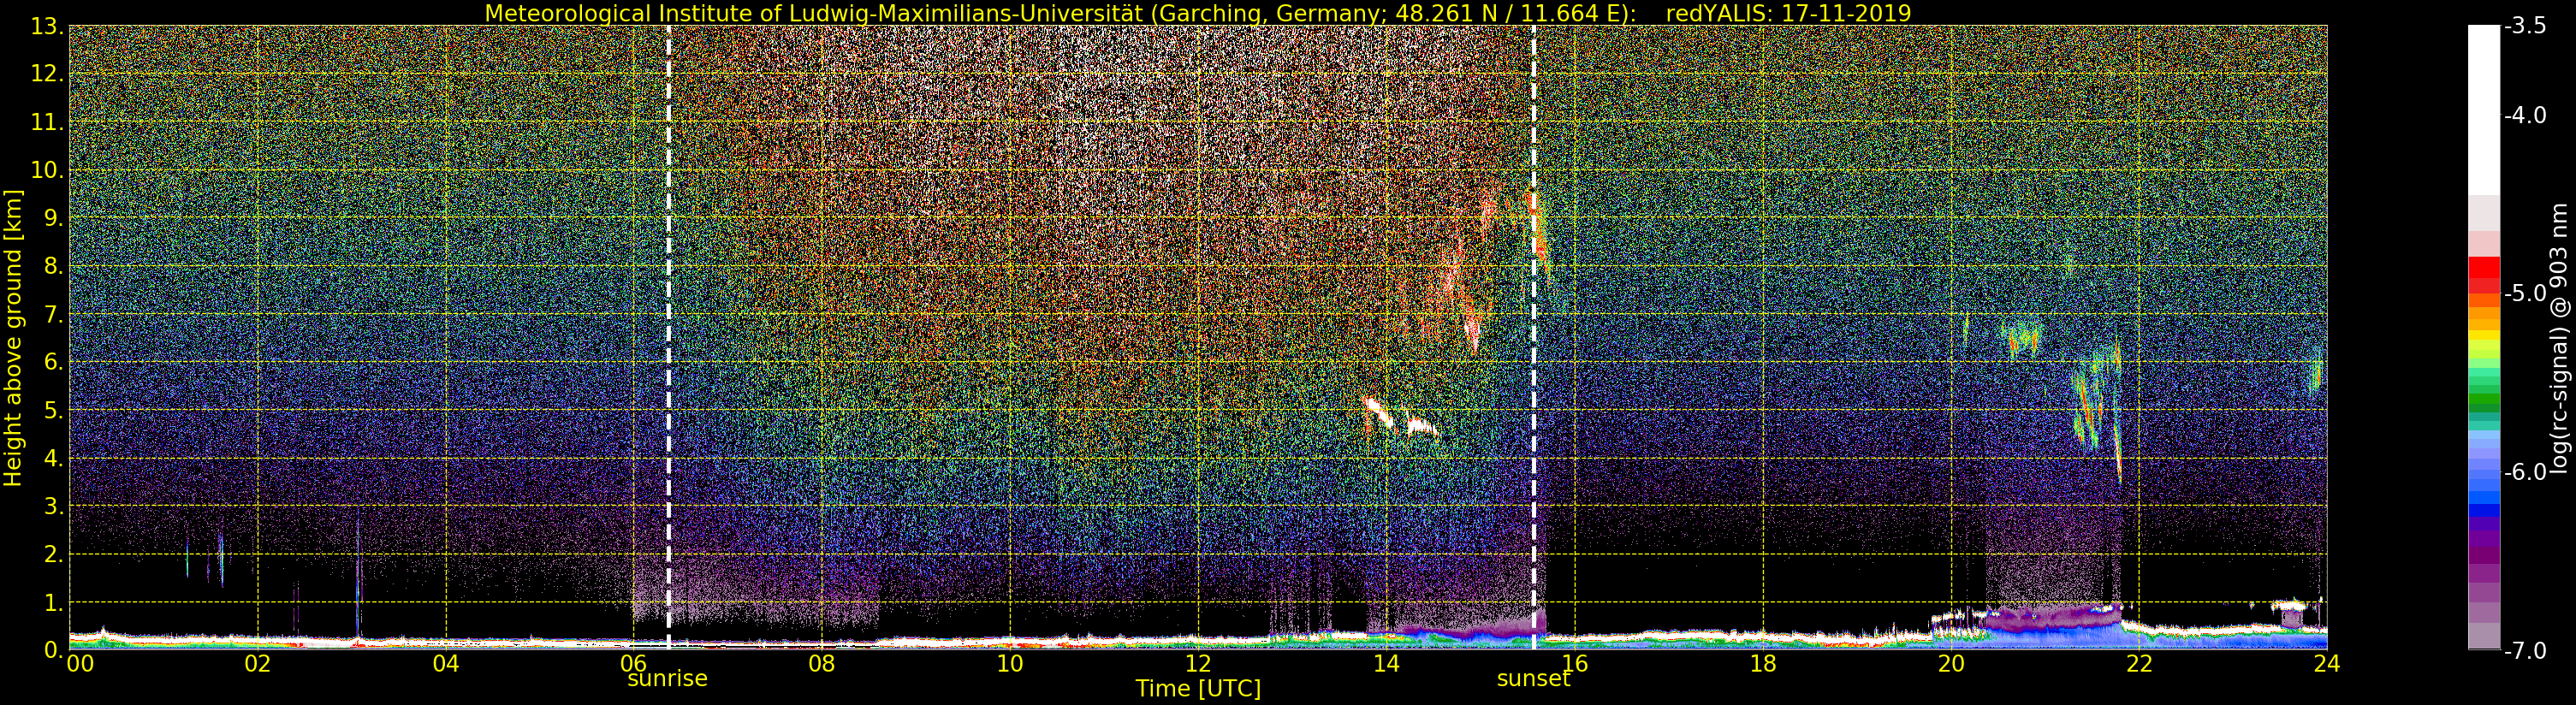Viewport: 2576px width, 705px height.
Task: Click the y-axis tick label '6.'
Action: [54, 363]
